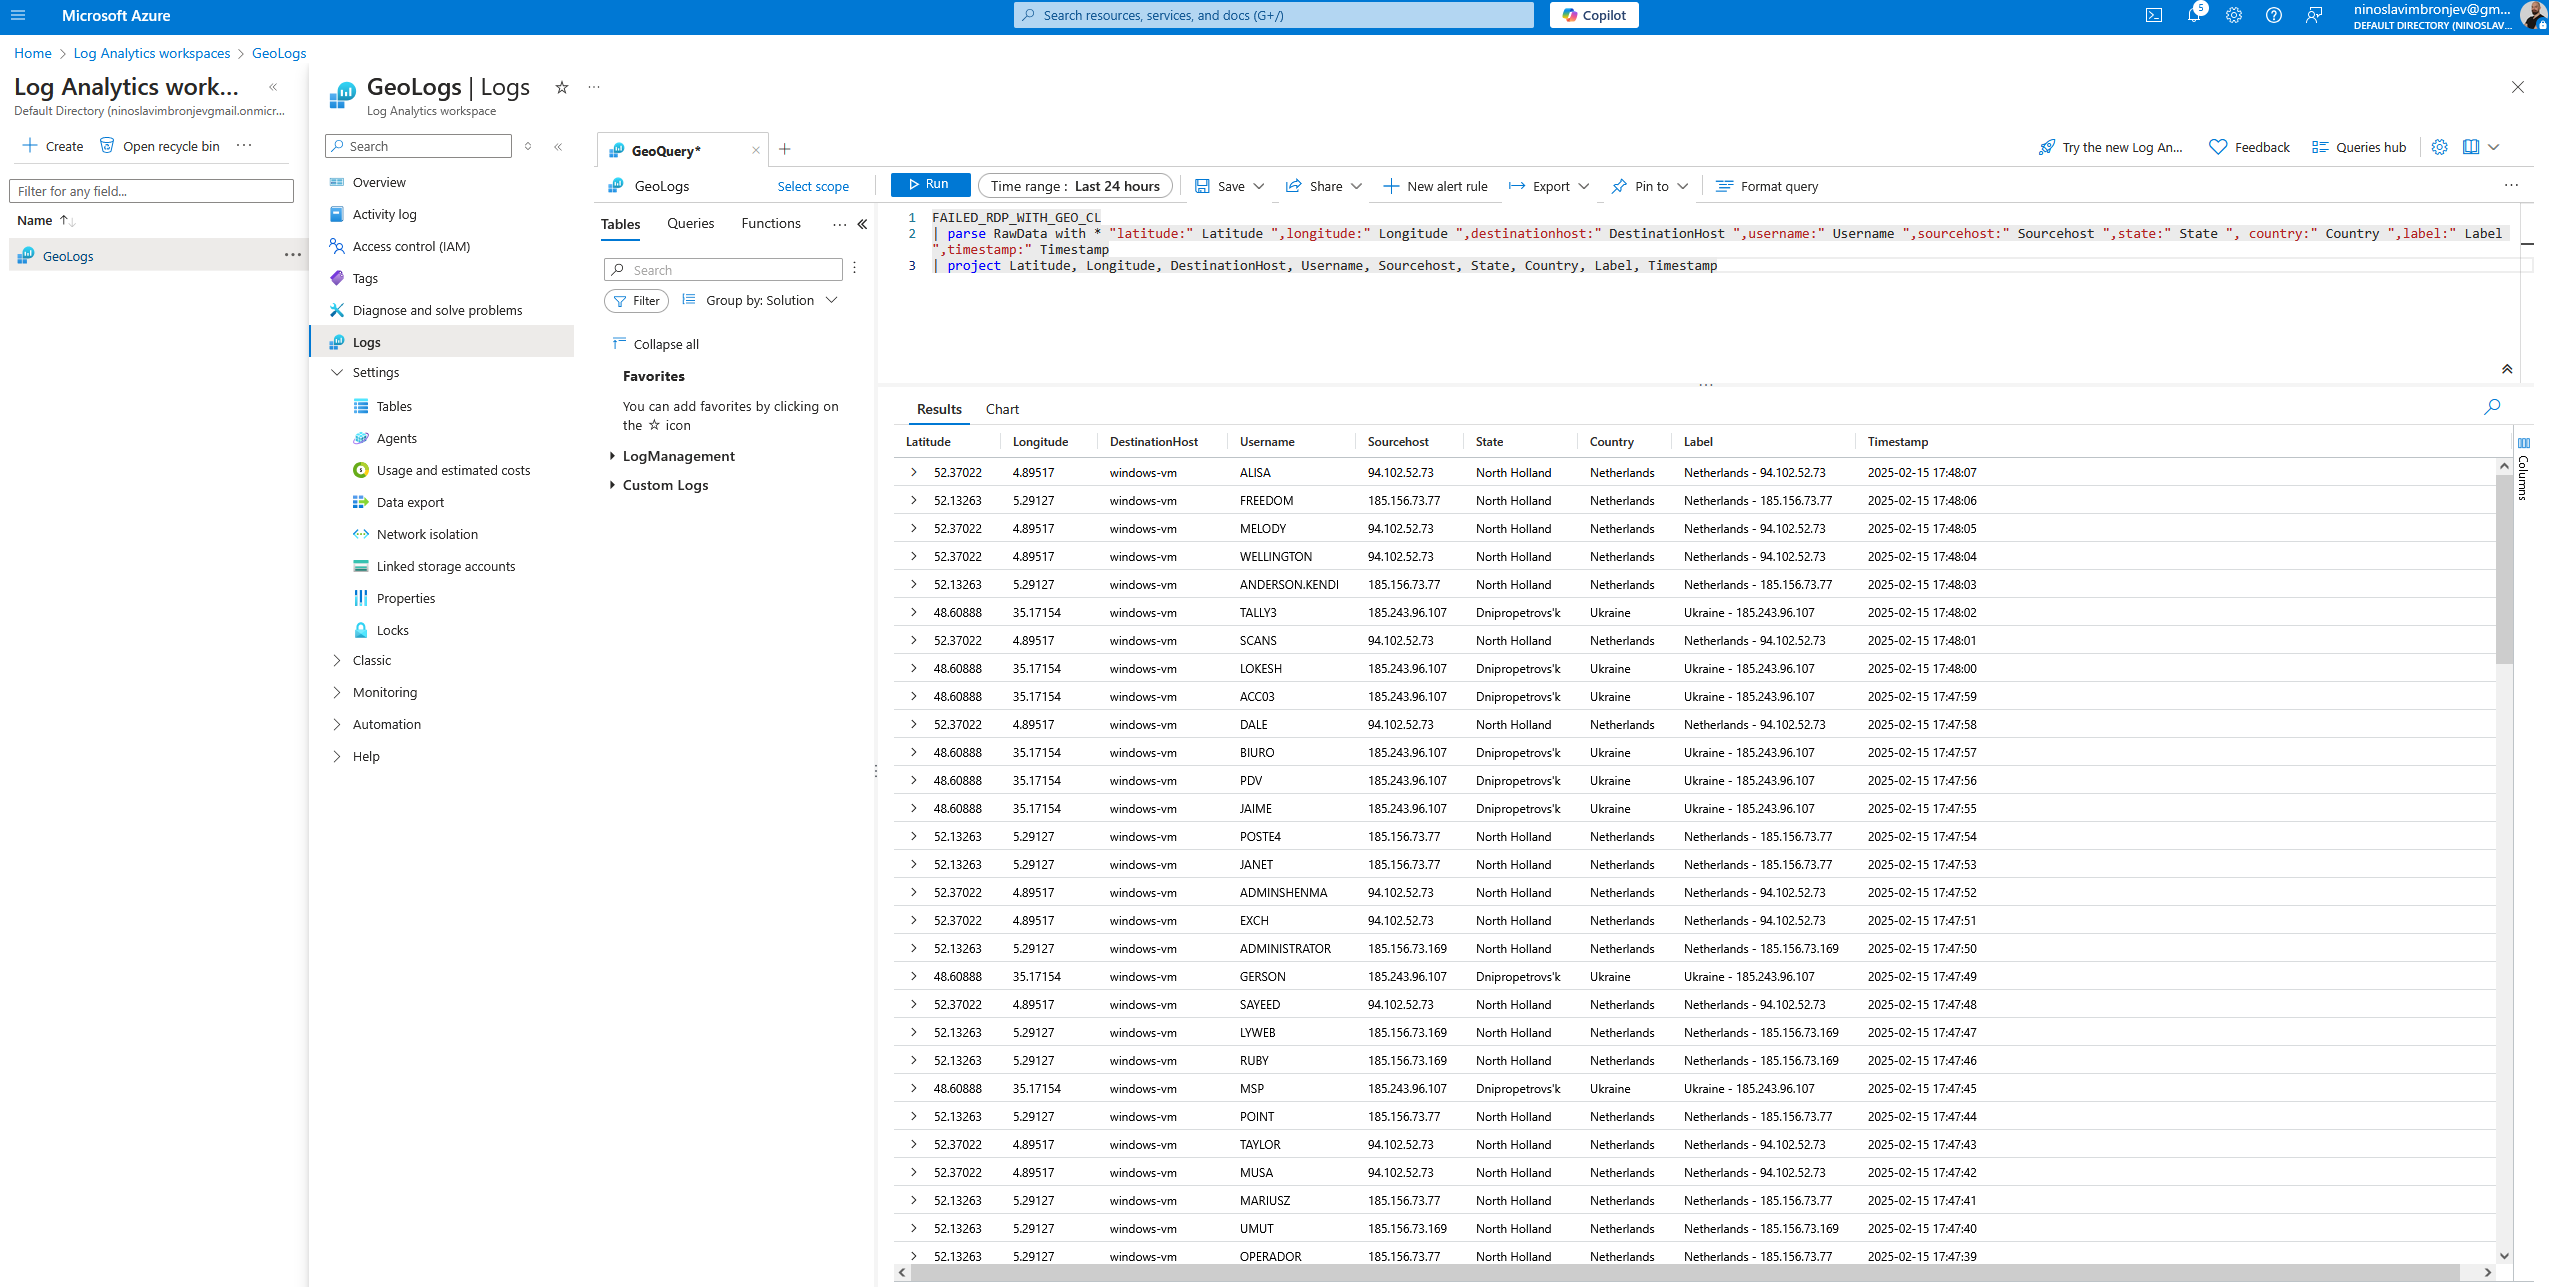This screenshot has height=1287, width=2549.
Task: Switch to the Chart tab
Action: point(1002,409)
